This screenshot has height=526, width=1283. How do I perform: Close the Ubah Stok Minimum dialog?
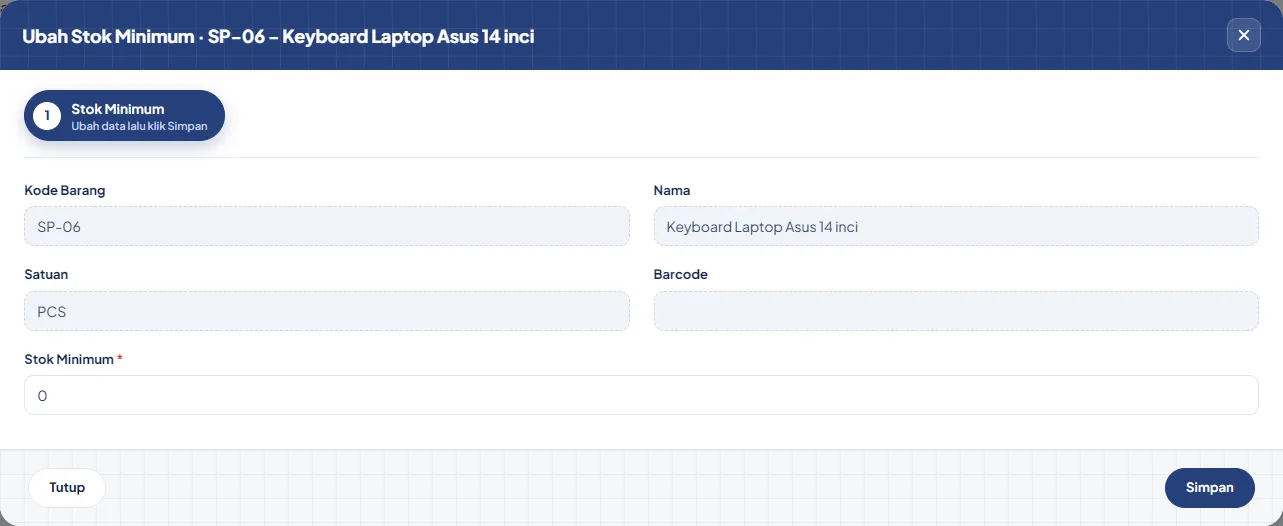point(1243,35)
